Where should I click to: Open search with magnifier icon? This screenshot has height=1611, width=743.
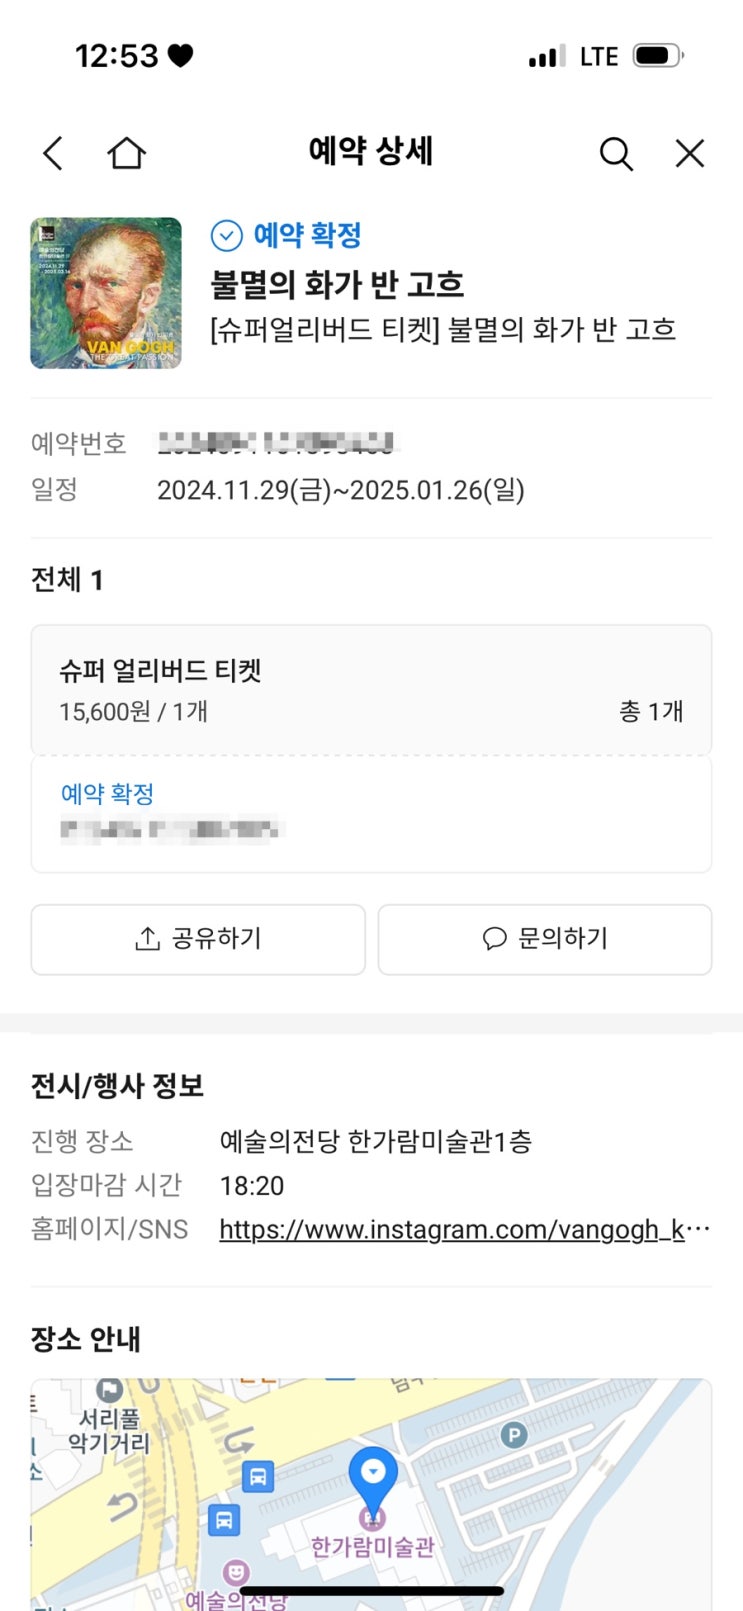coord(616,154)
